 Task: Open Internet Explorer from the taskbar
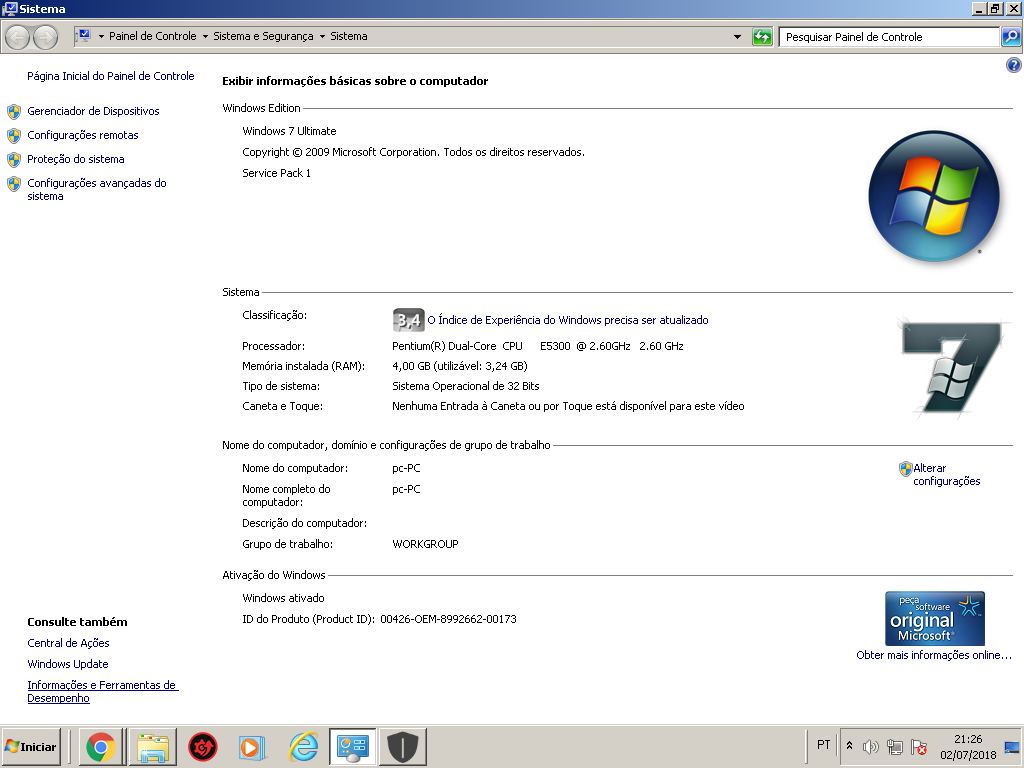pos(303,746)
